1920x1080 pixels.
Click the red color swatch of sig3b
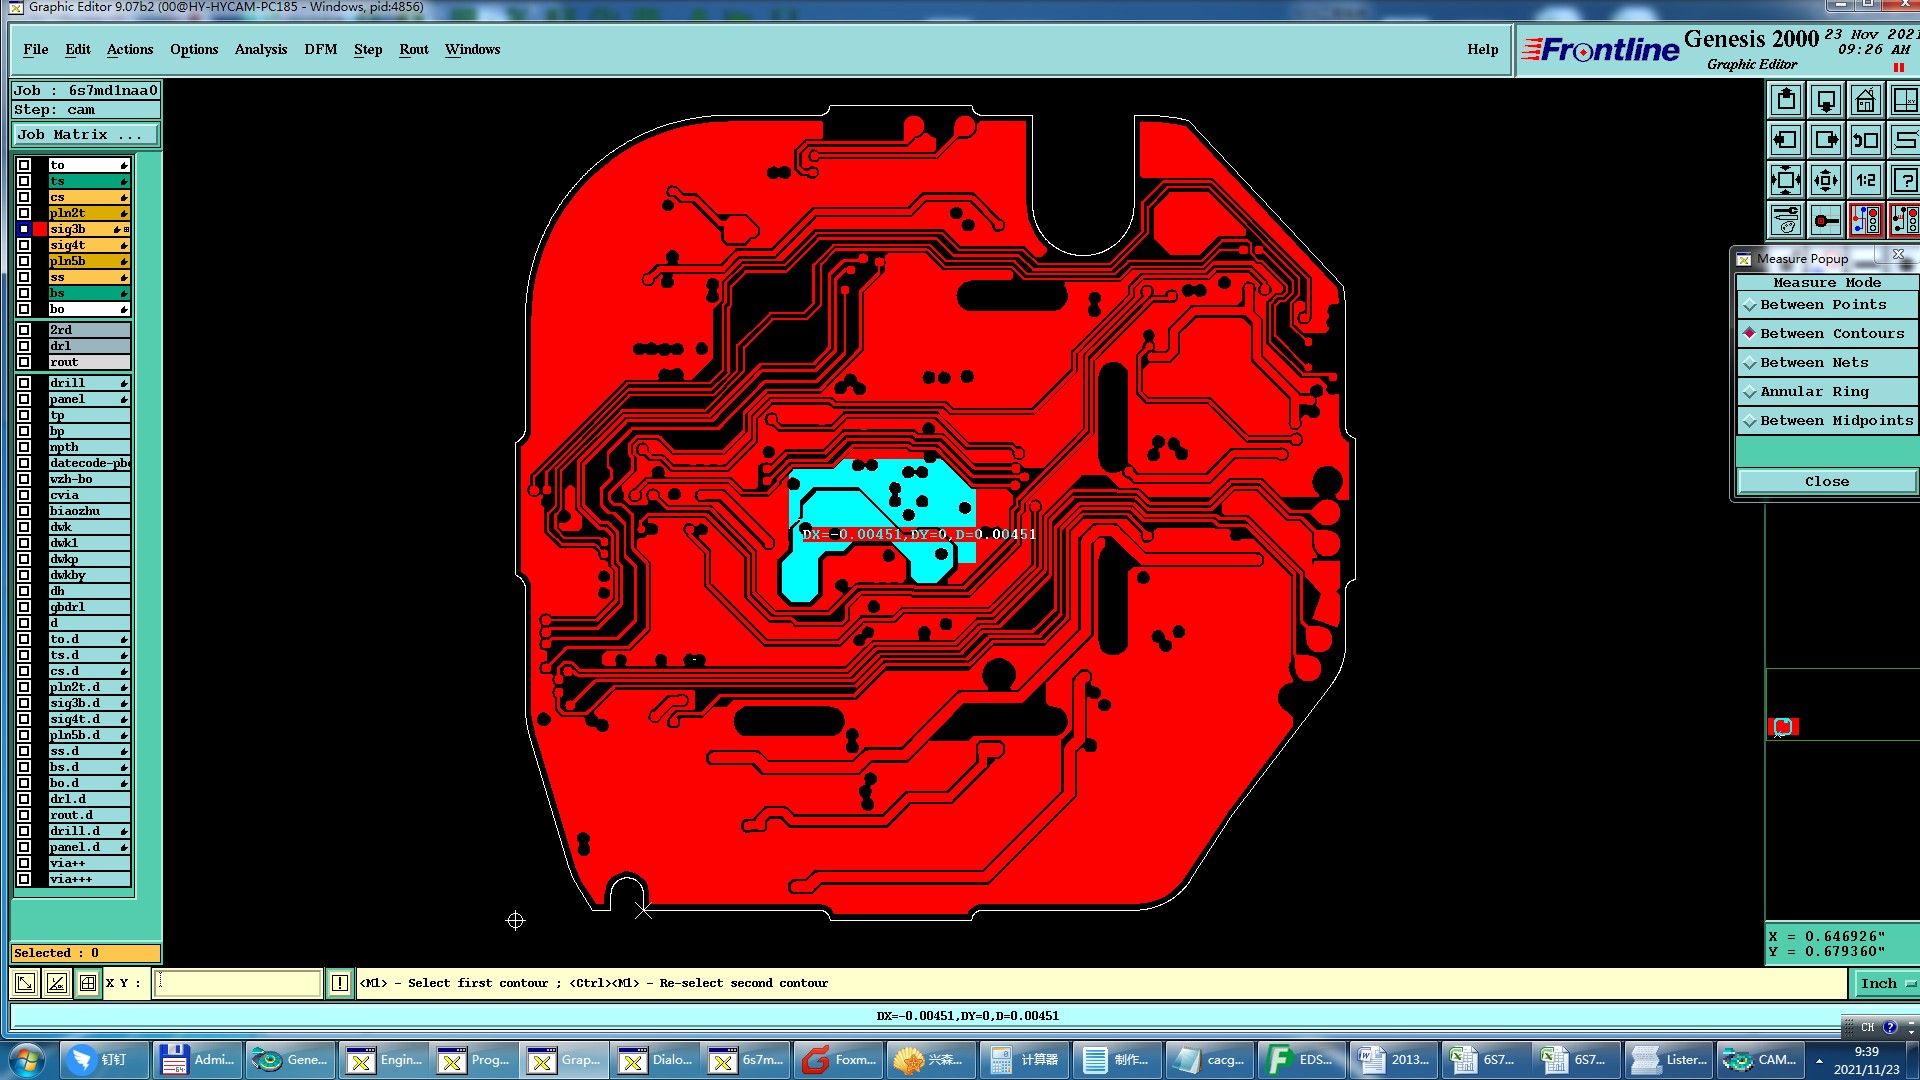[x=40, y=229]
